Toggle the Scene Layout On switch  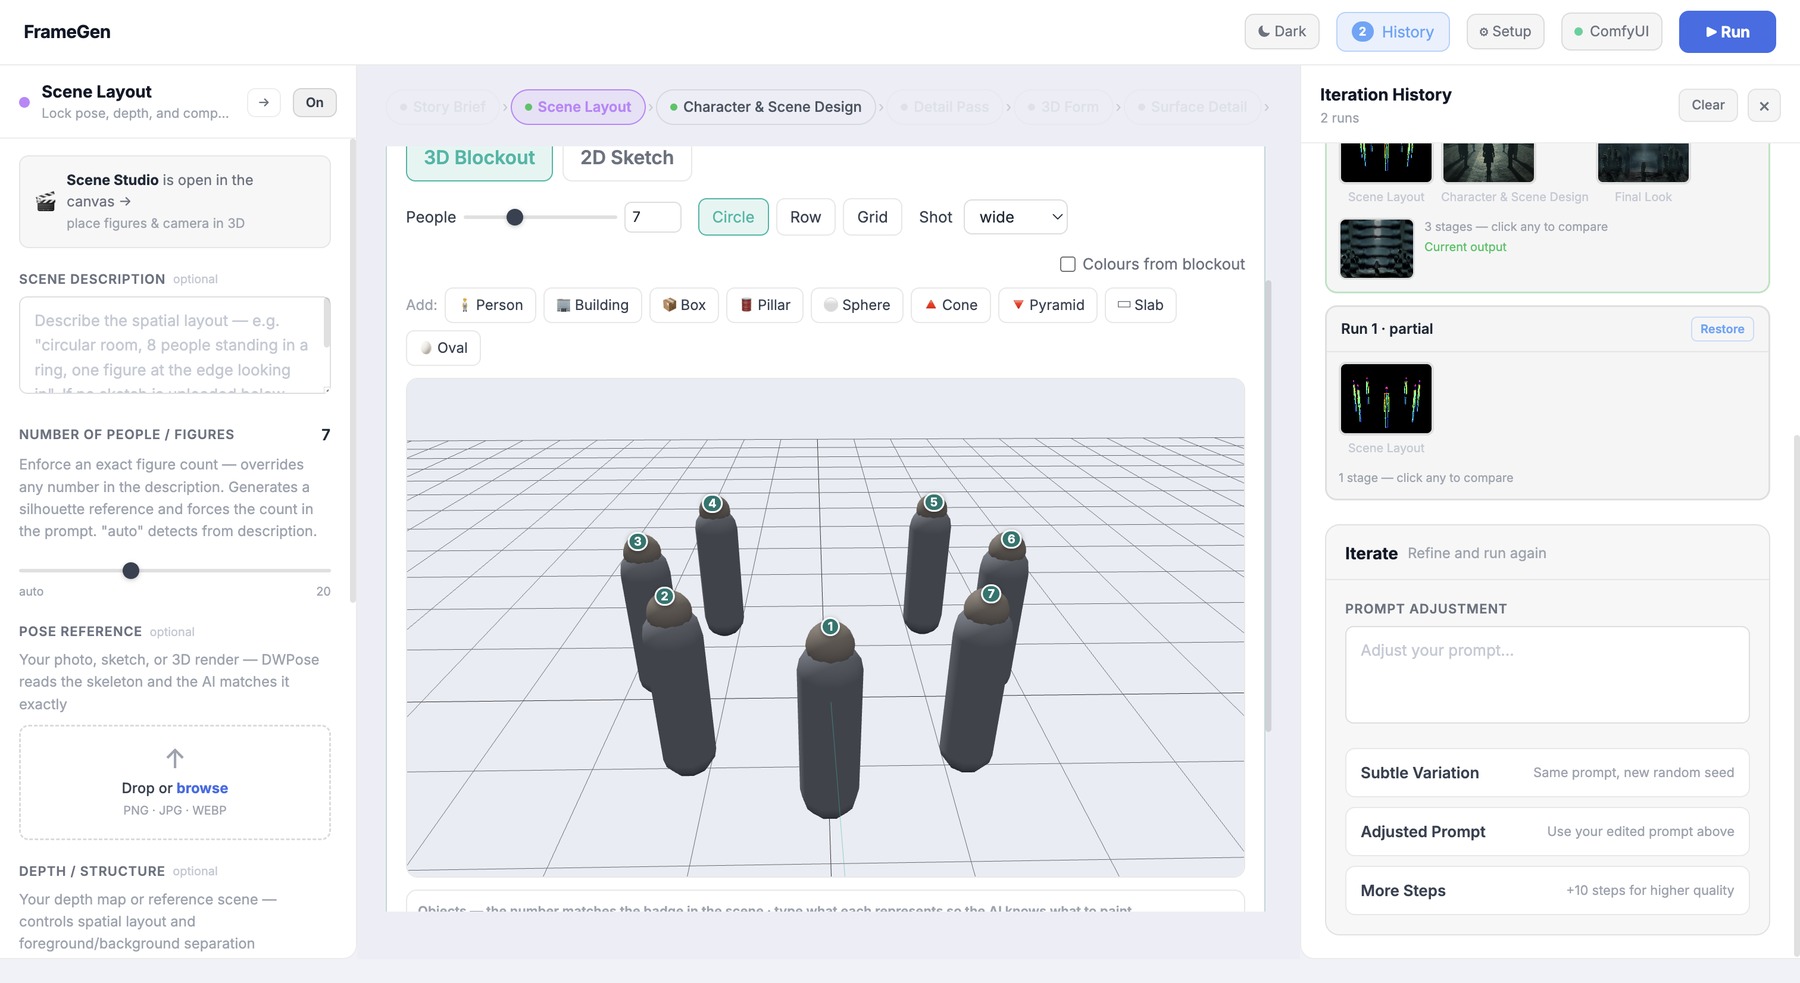[315, 102]
